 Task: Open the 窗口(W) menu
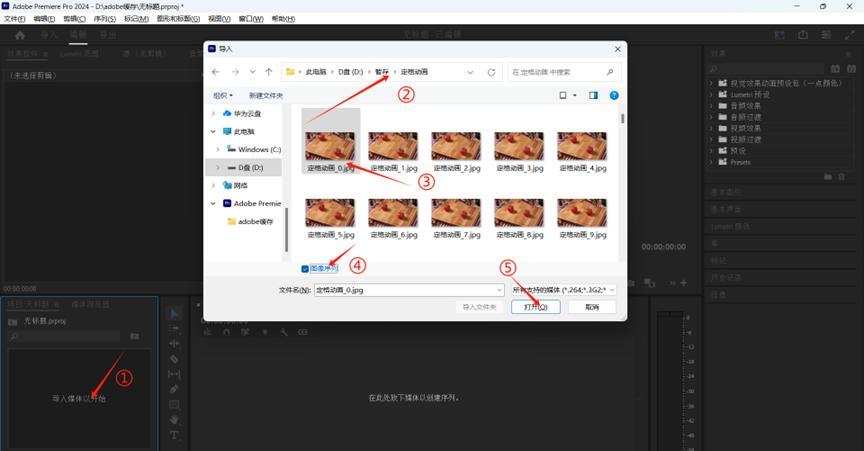[x=251, y=19]
